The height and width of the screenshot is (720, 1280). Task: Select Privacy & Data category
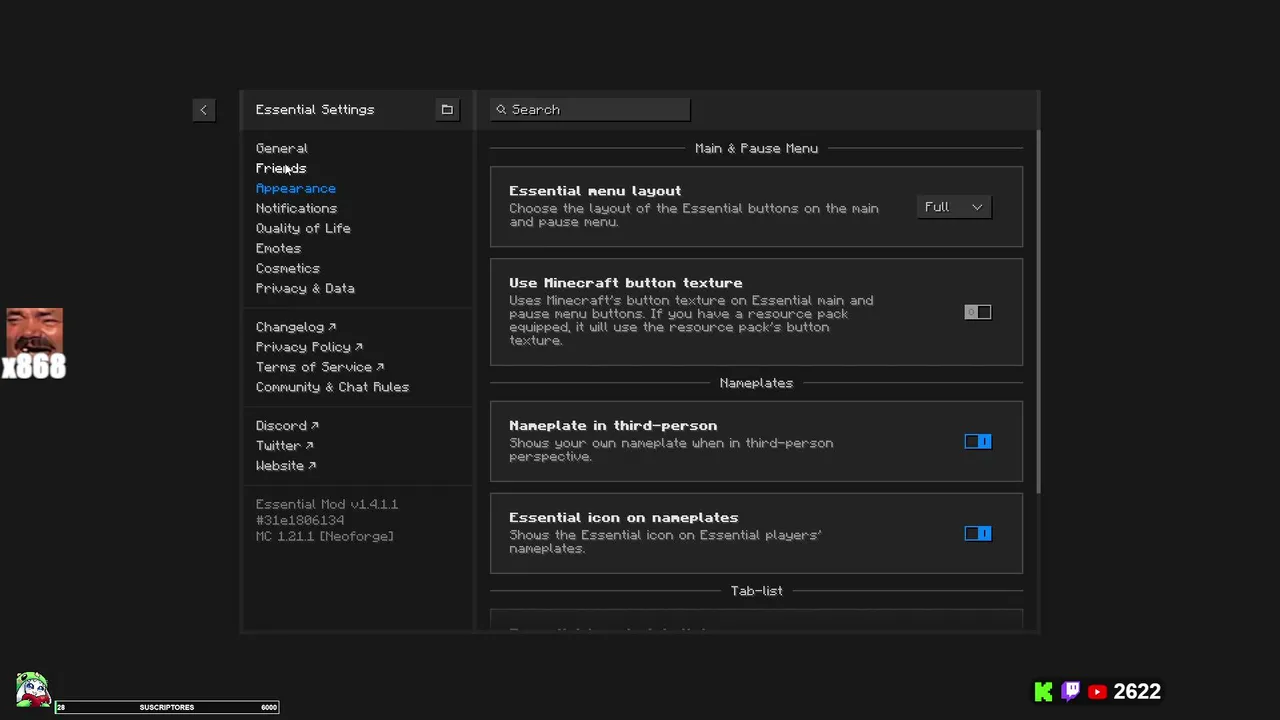pos(305,288)
